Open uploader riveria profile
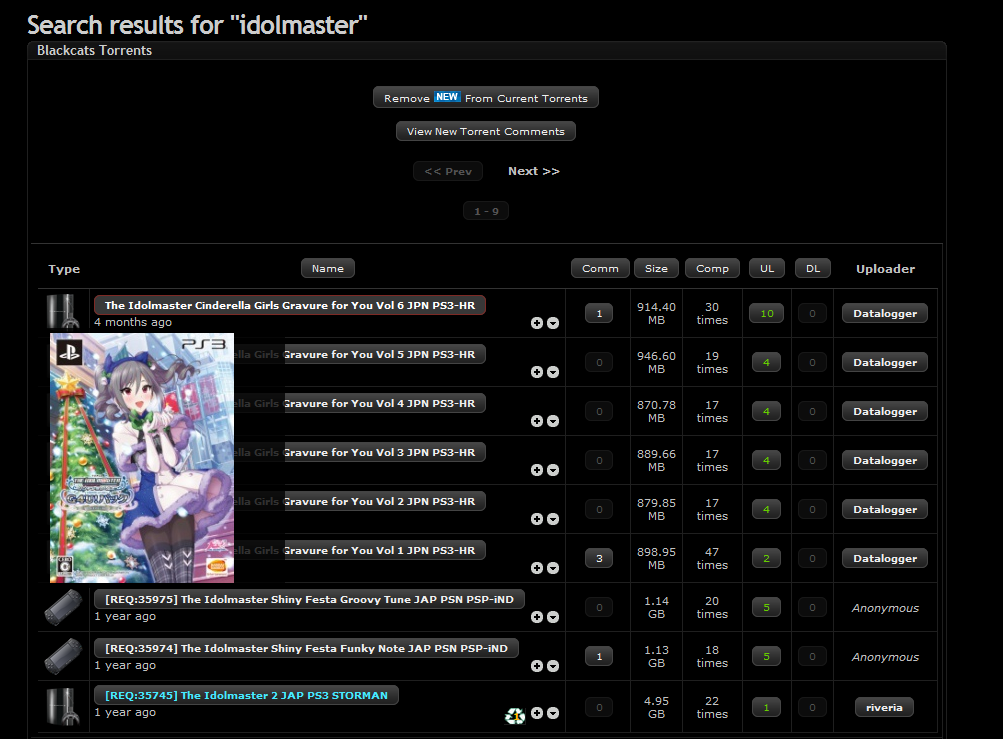 tap(884, 708)
